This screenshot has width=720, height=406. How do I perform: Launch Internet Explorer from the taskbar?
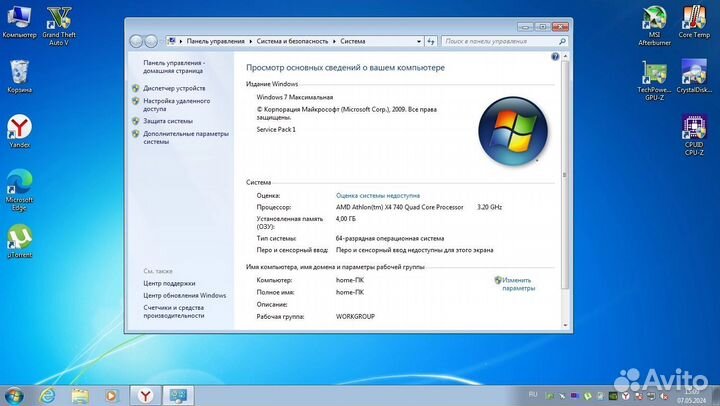(47, 395)
